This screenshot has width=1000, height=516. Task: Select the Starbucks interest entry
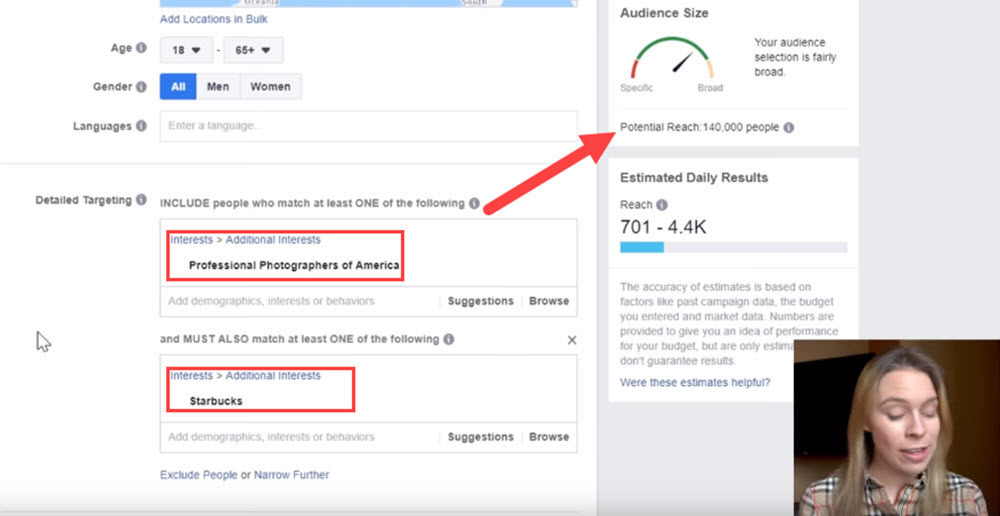point(216,401)
